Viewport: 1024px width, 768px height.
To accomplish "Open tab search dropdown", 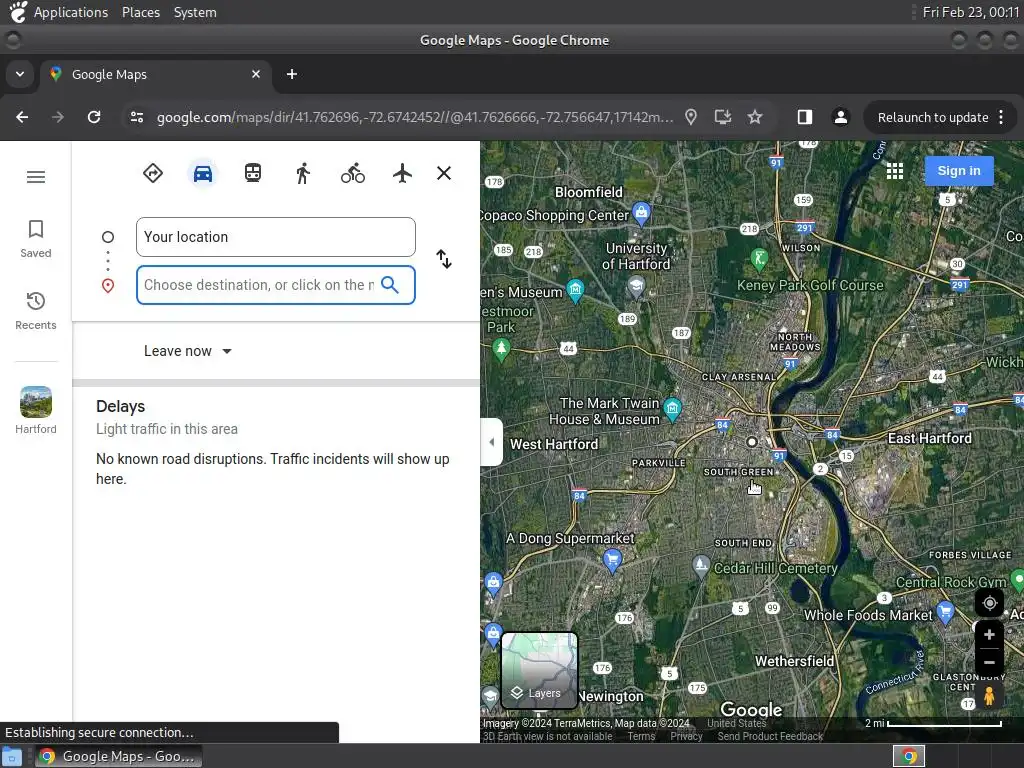I will (20, 74).
